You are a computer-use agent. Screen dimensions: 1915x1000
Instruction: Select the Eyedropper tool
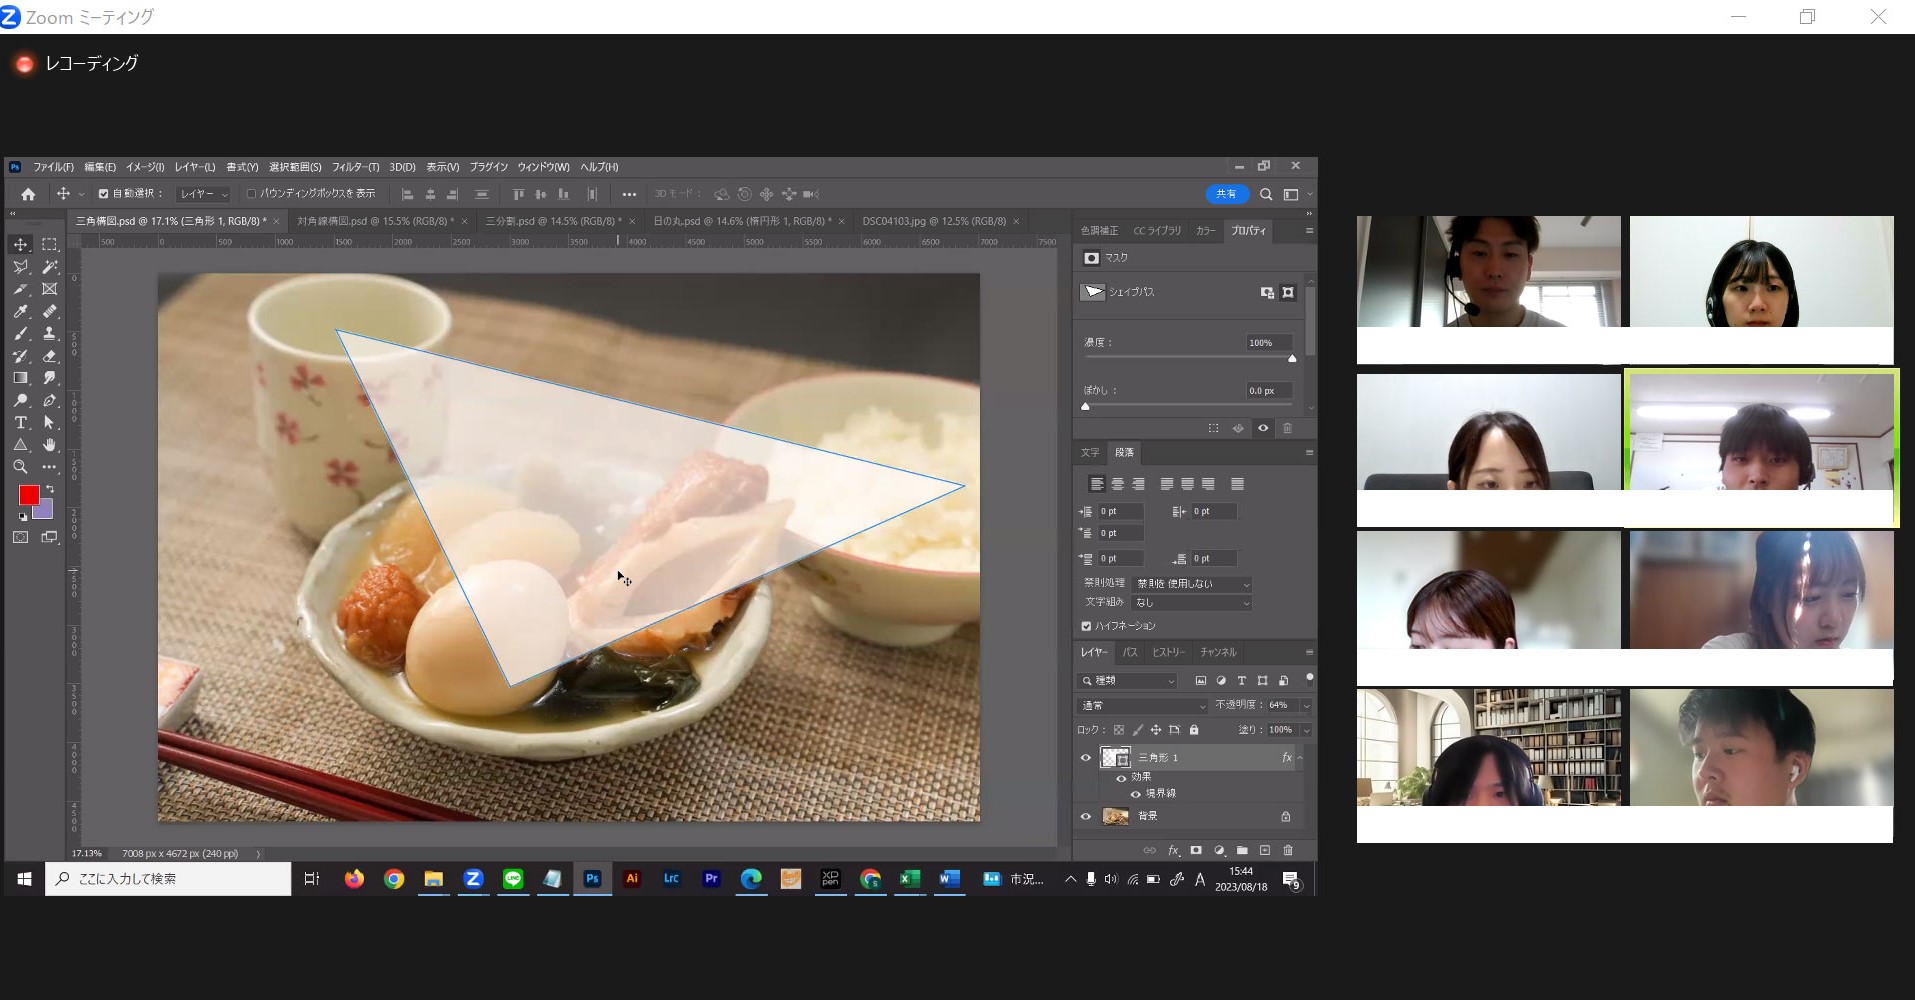coord(20,311)
